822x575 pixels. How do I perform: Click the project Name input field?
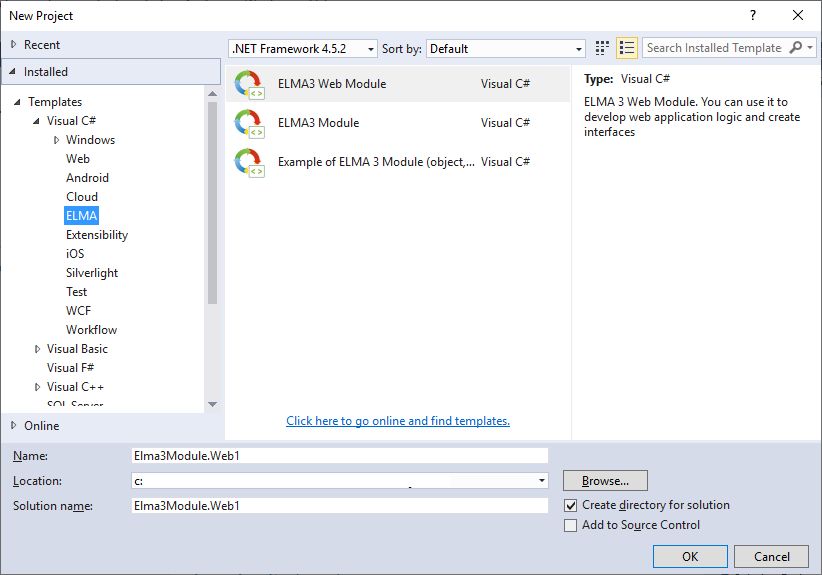(x=340, y=455)
